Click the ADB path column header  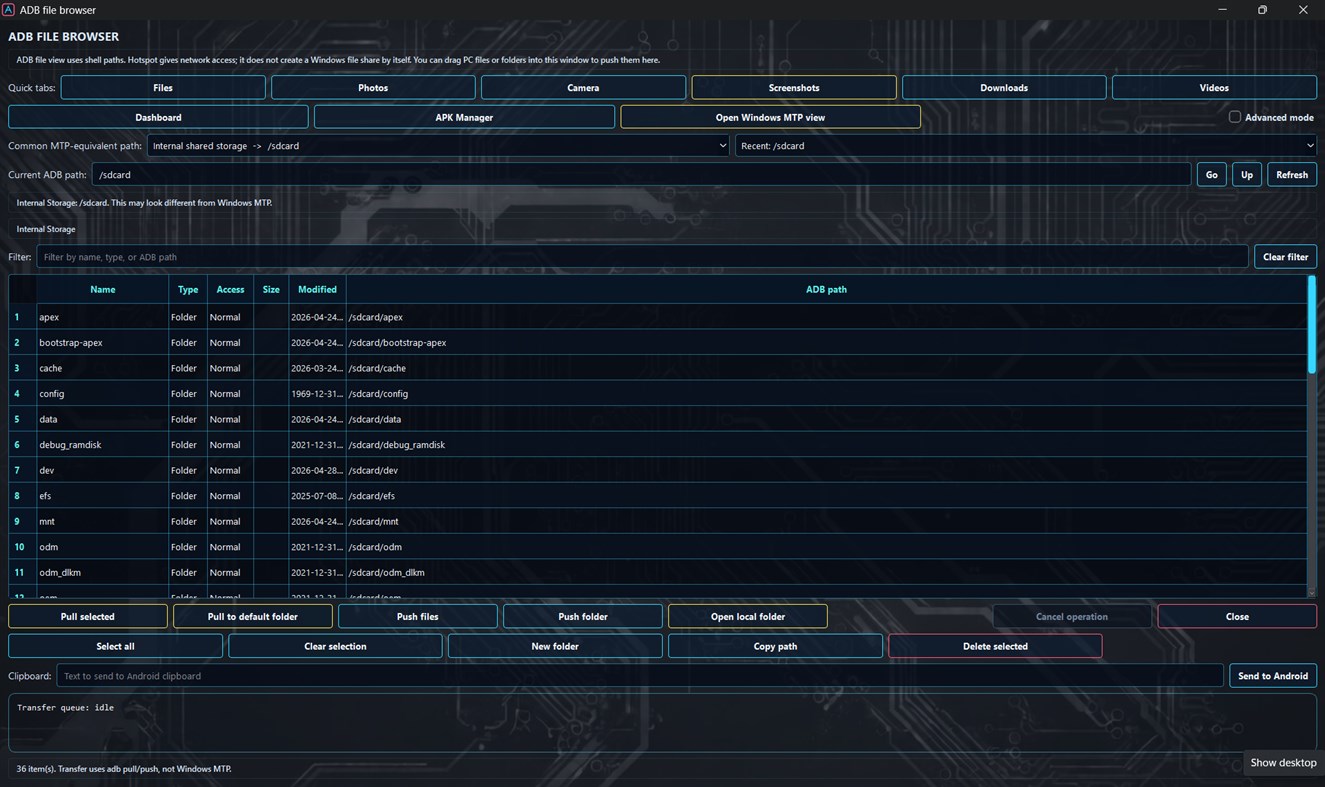click(x=826, y=290)
